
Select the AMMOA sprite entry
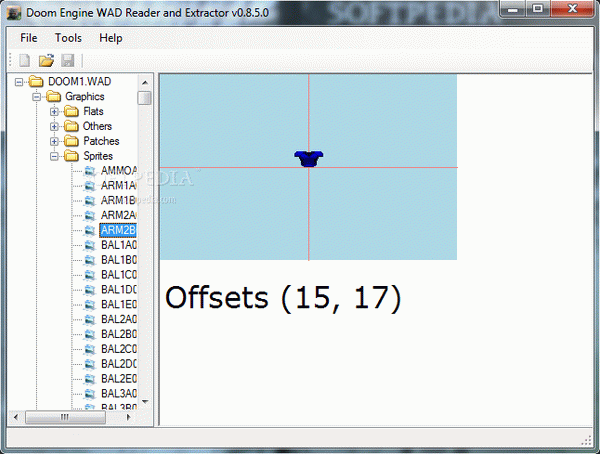tap(119, 171)
